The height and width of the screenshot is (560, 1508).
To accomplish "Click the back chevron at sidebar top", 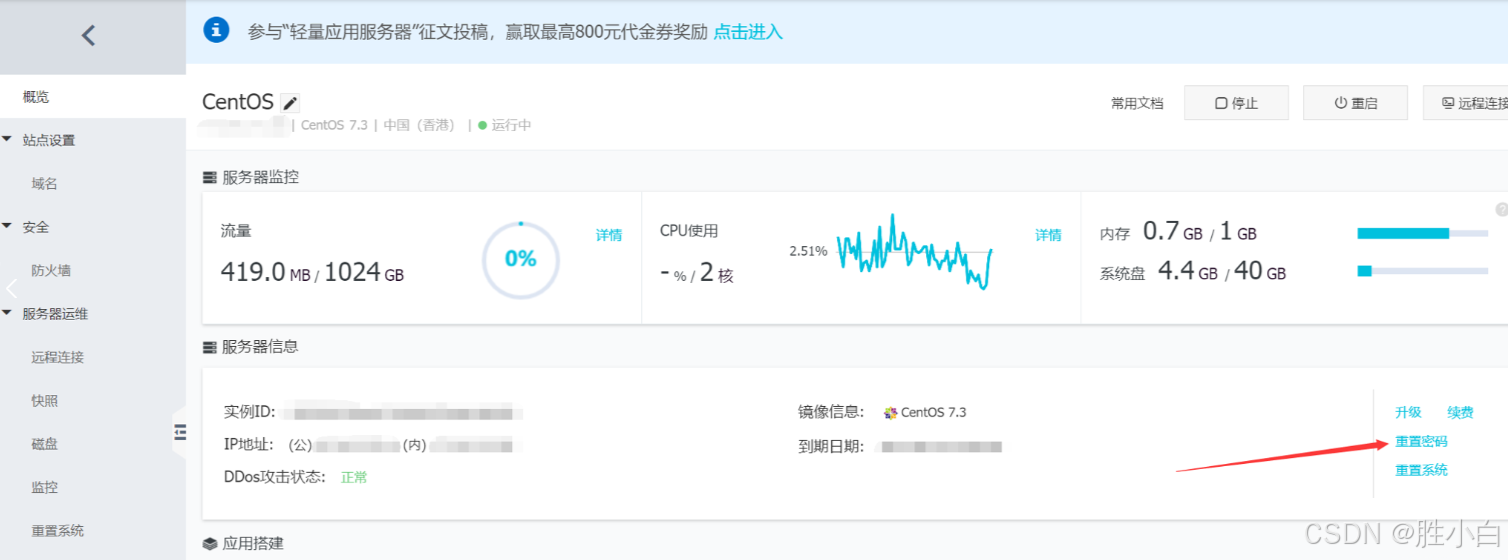I will click(x=88, y=36).
